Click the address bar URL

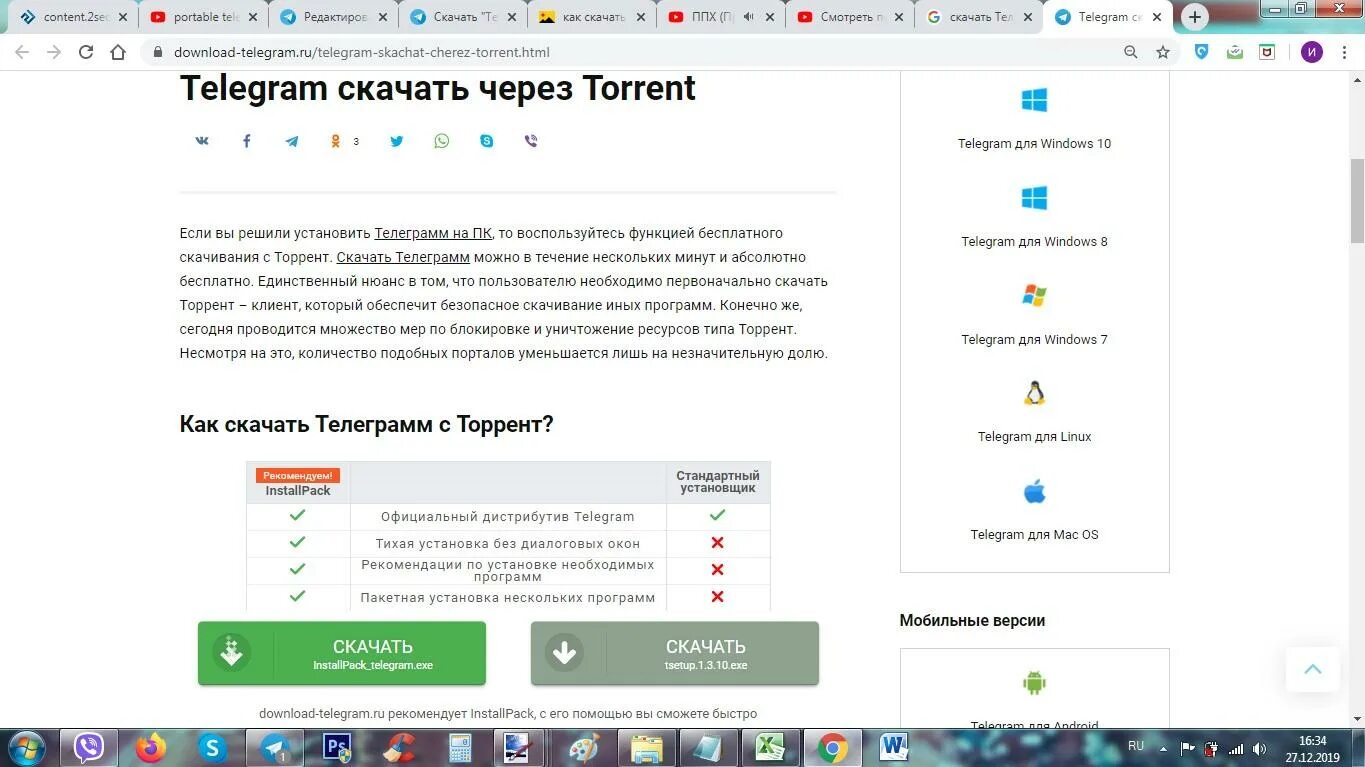coord(362,52)
